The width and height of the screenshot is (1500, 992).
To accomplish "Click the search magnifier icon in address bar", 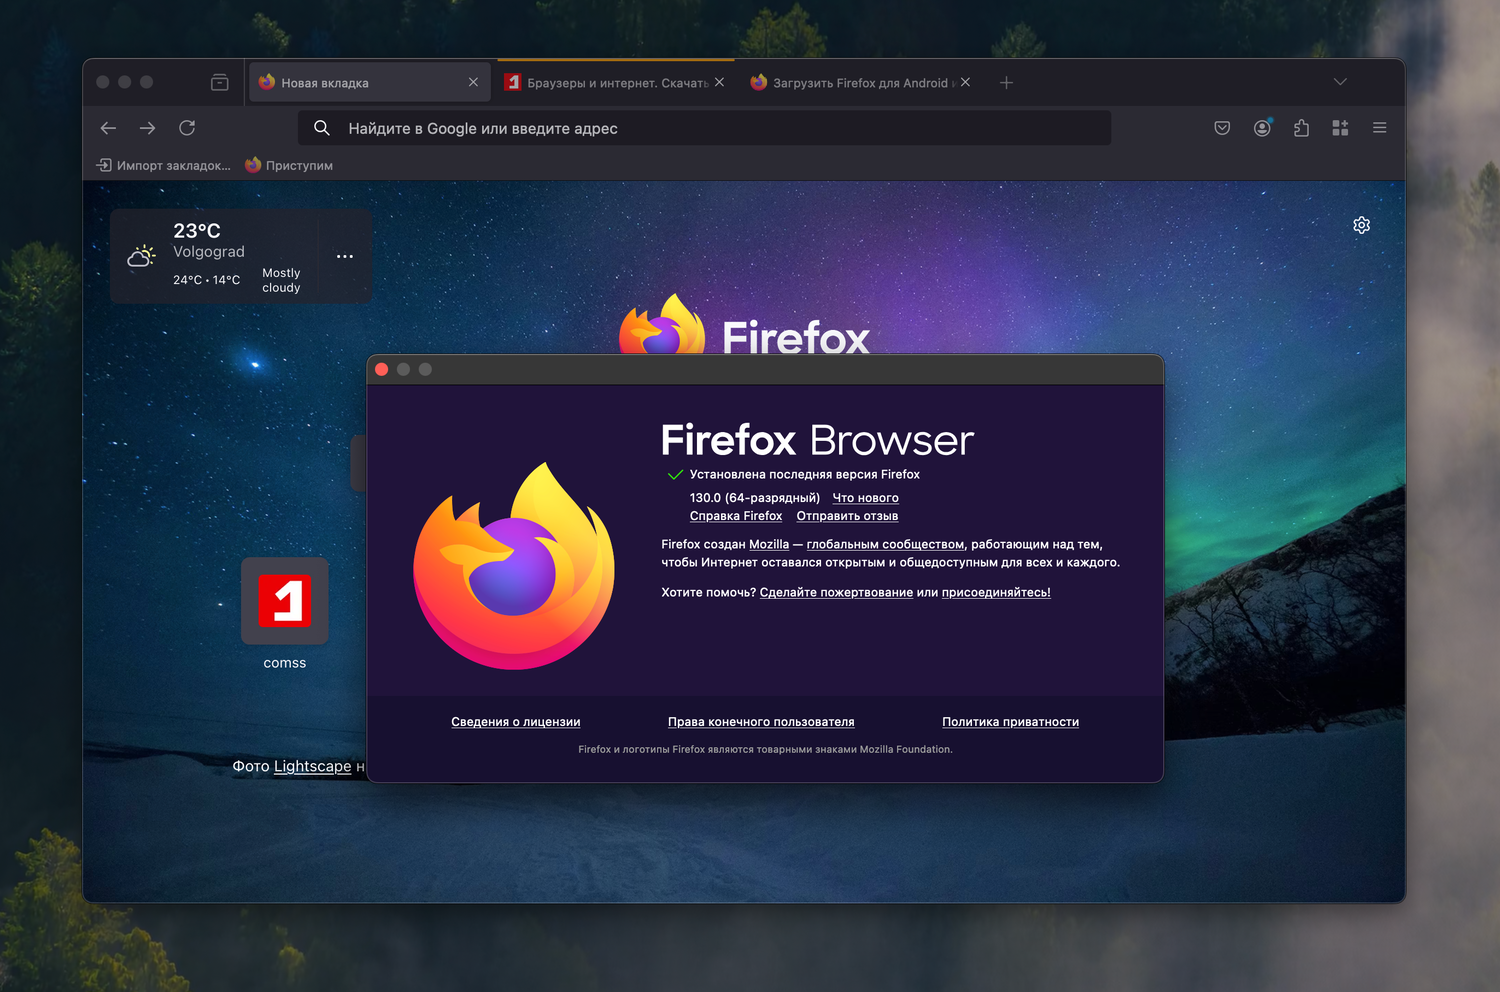I will coord(322,128).
